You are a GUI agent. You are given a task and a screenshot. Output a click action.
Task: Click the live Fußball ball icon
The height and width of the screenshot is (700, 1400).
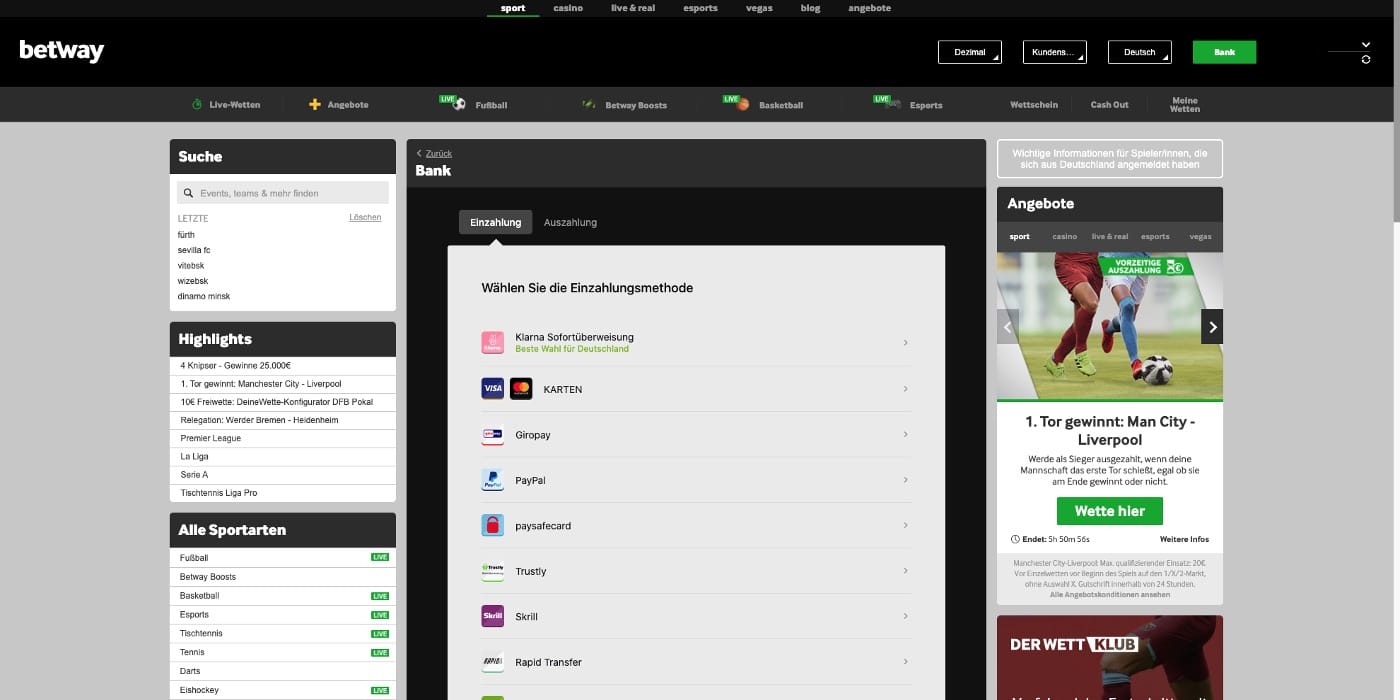coord(454,102)
